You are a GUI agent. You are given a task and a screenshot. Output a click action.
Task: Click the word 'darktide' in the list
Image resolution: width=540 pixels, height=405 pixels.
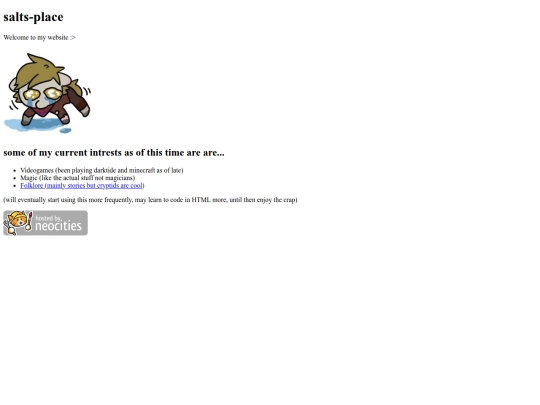point(105,170)
